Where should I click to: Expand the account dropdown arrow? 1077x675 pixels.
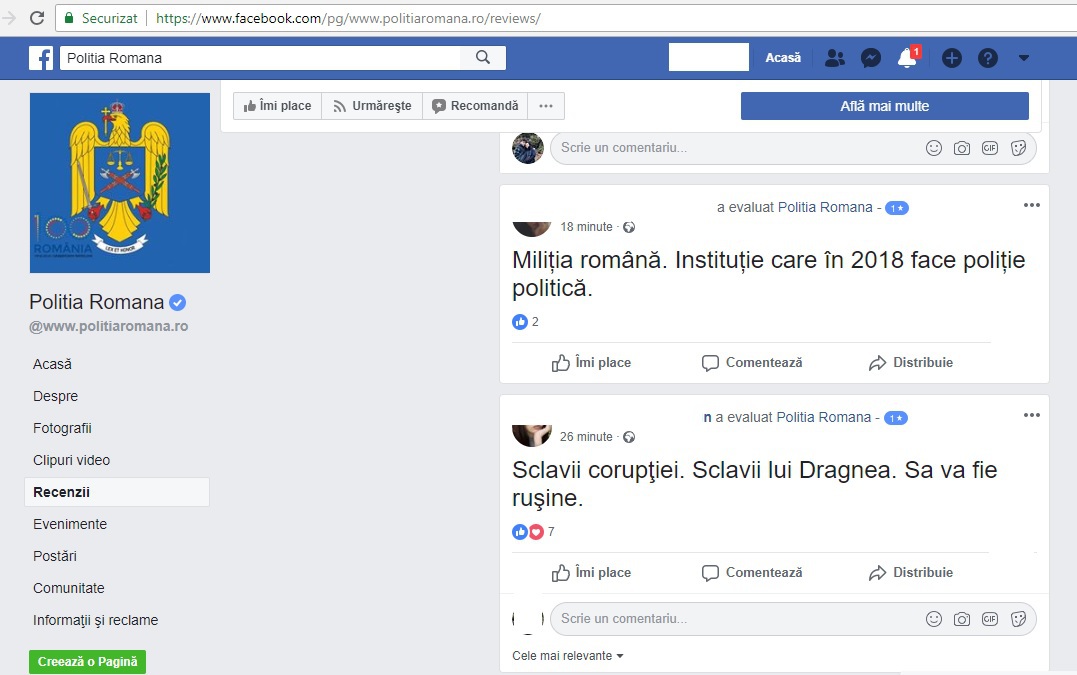(1023, 58)
